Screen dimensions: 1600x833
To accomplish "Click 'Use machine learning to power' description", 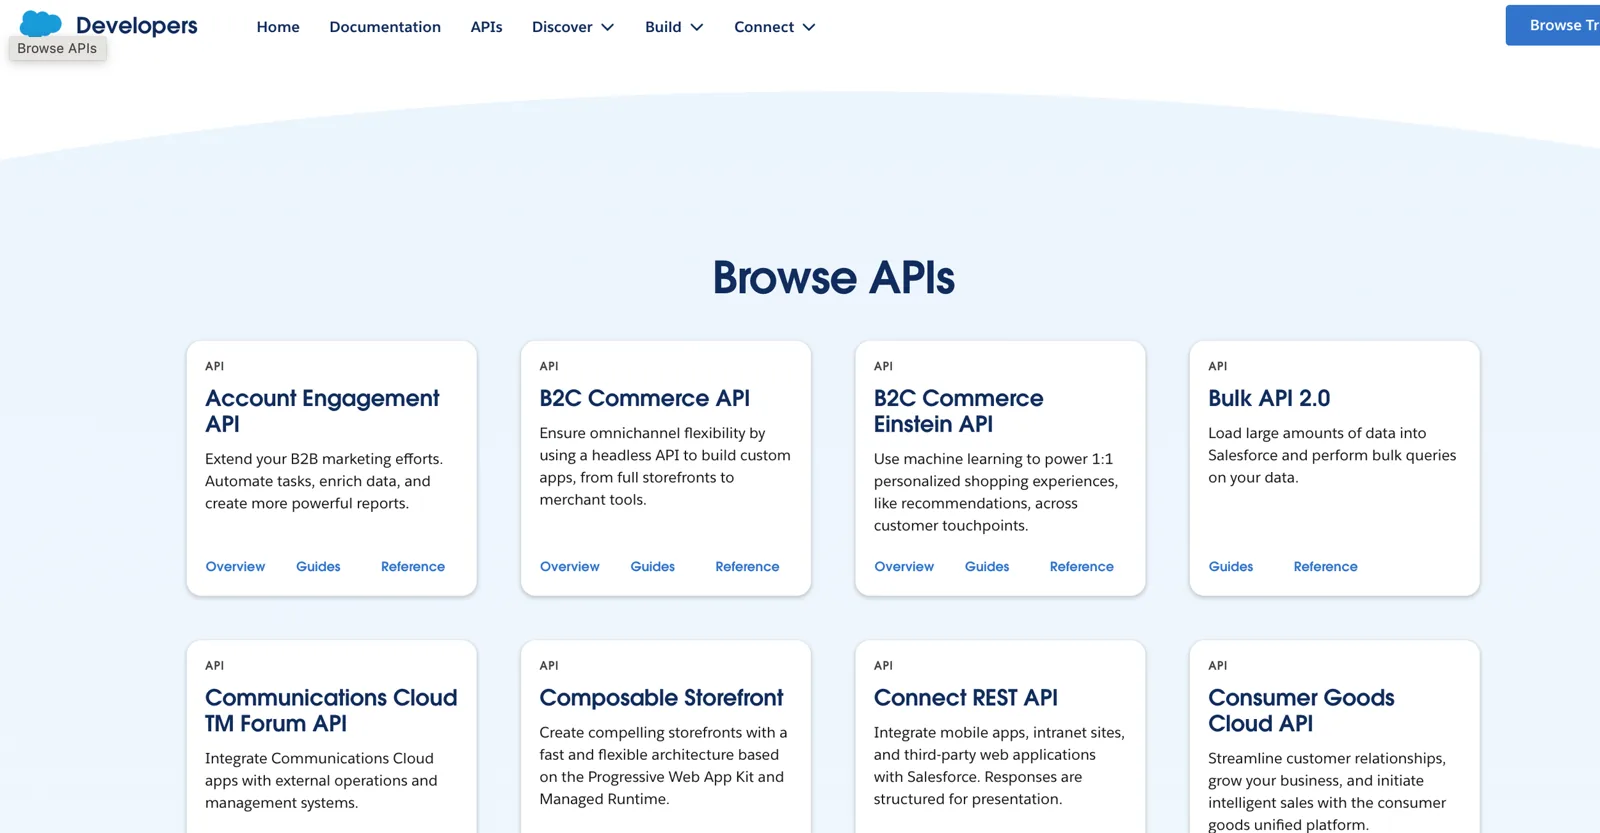I will (x=996, y=492).
